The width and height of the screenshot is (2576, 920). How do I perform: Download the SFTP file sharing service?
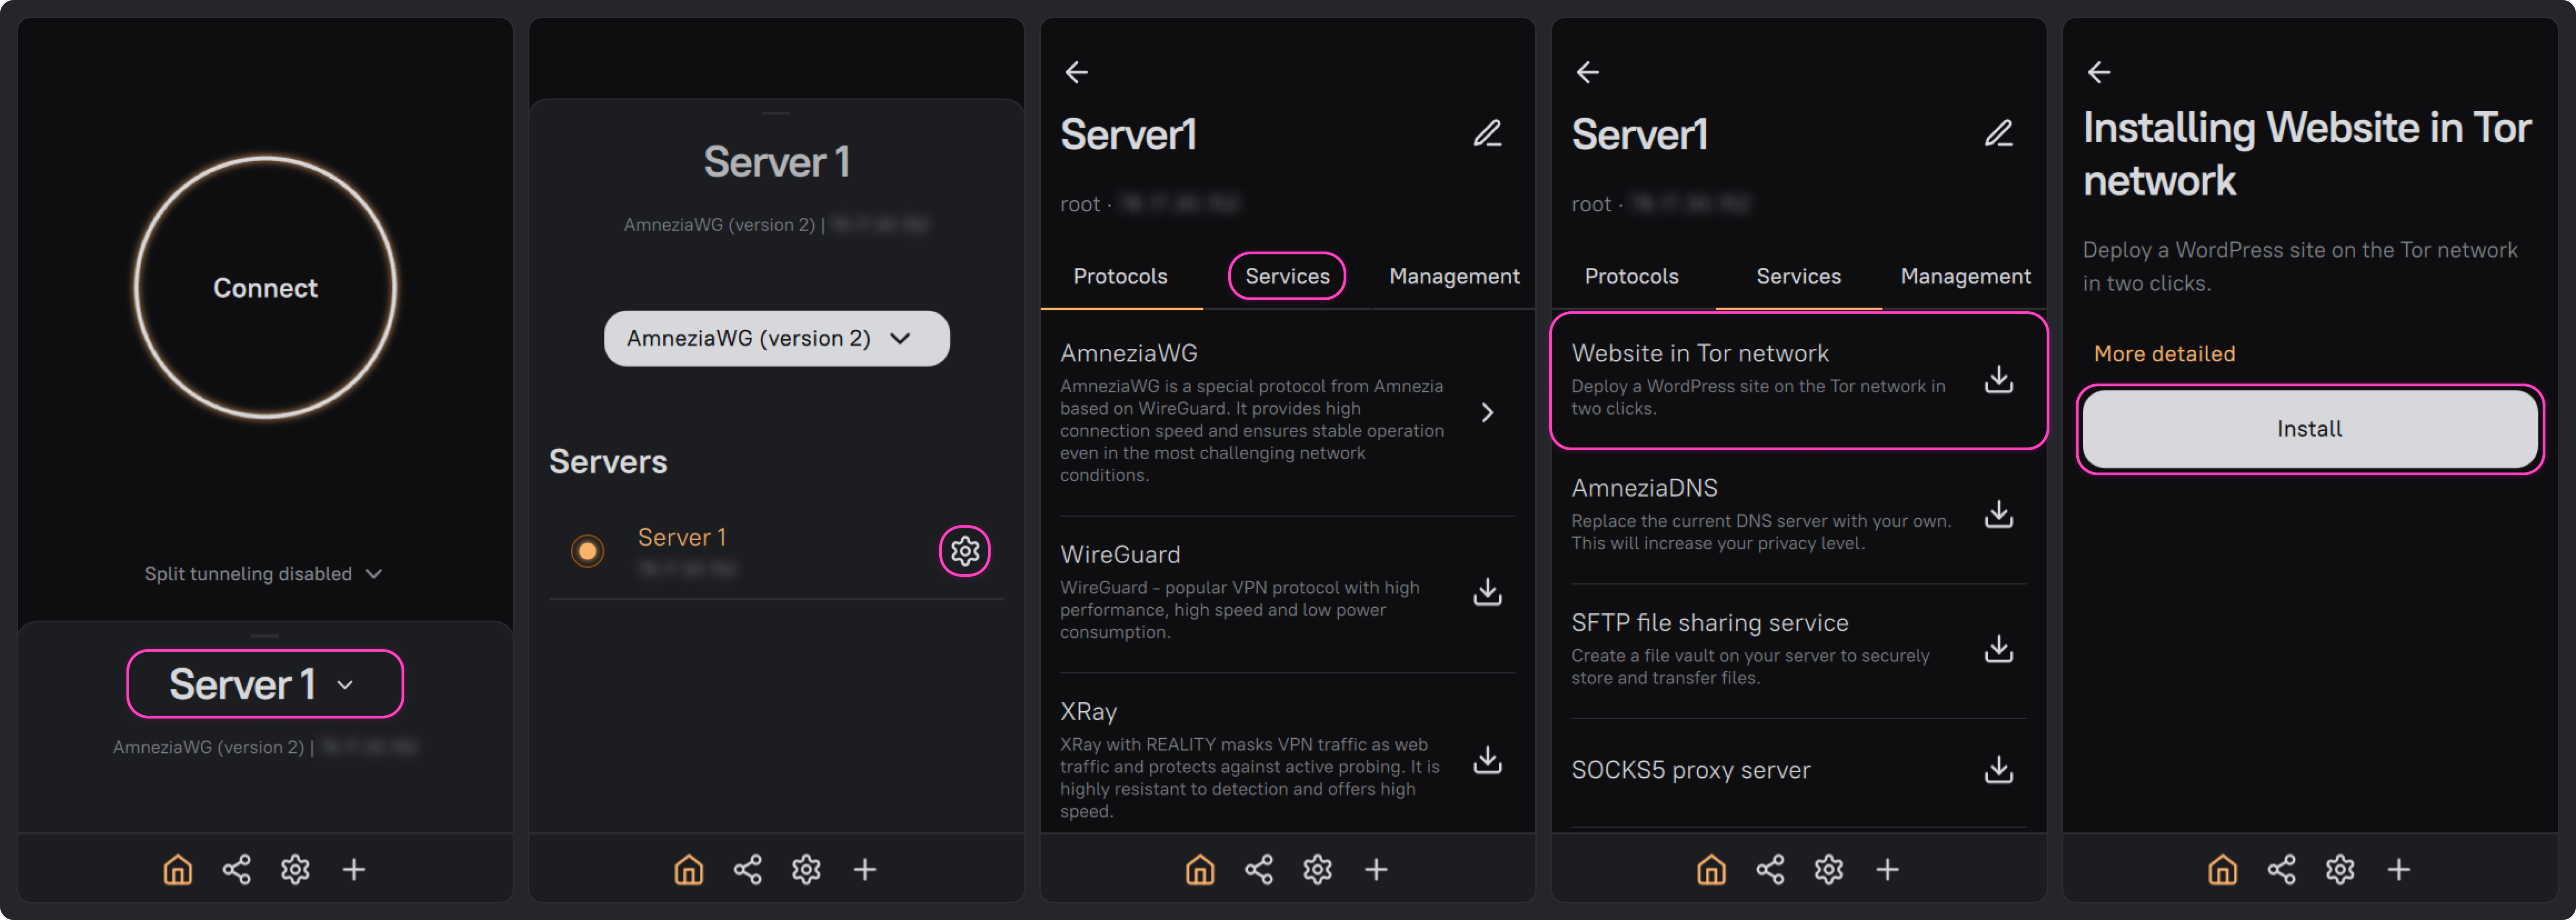pyautogui.click(x=1999, y=649)
